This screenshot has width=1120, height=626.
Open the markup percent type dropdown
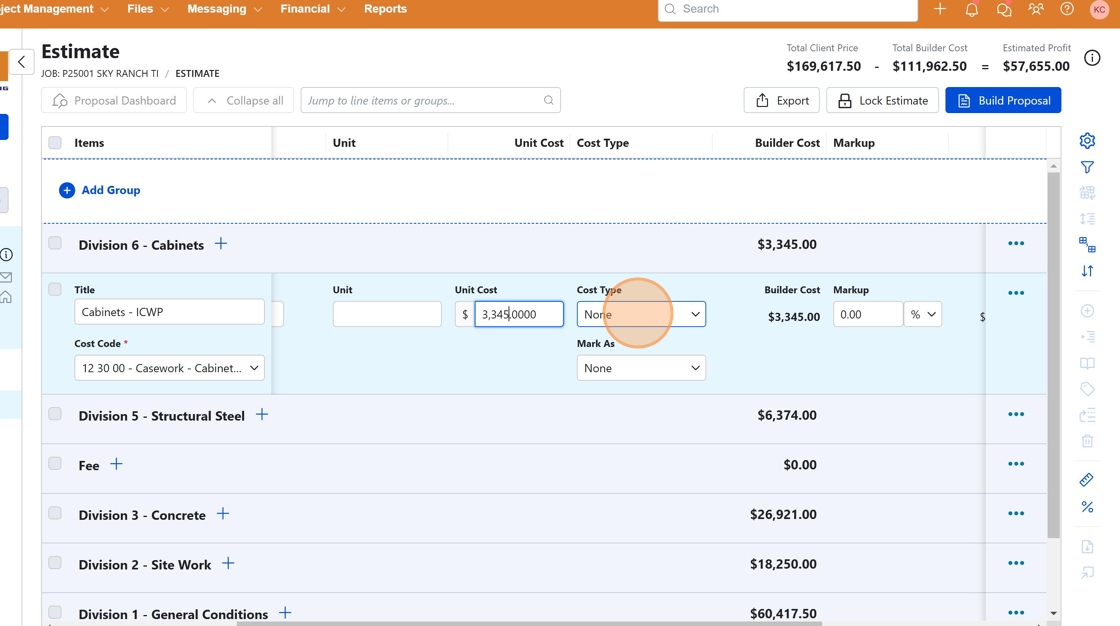pos(922,314)
